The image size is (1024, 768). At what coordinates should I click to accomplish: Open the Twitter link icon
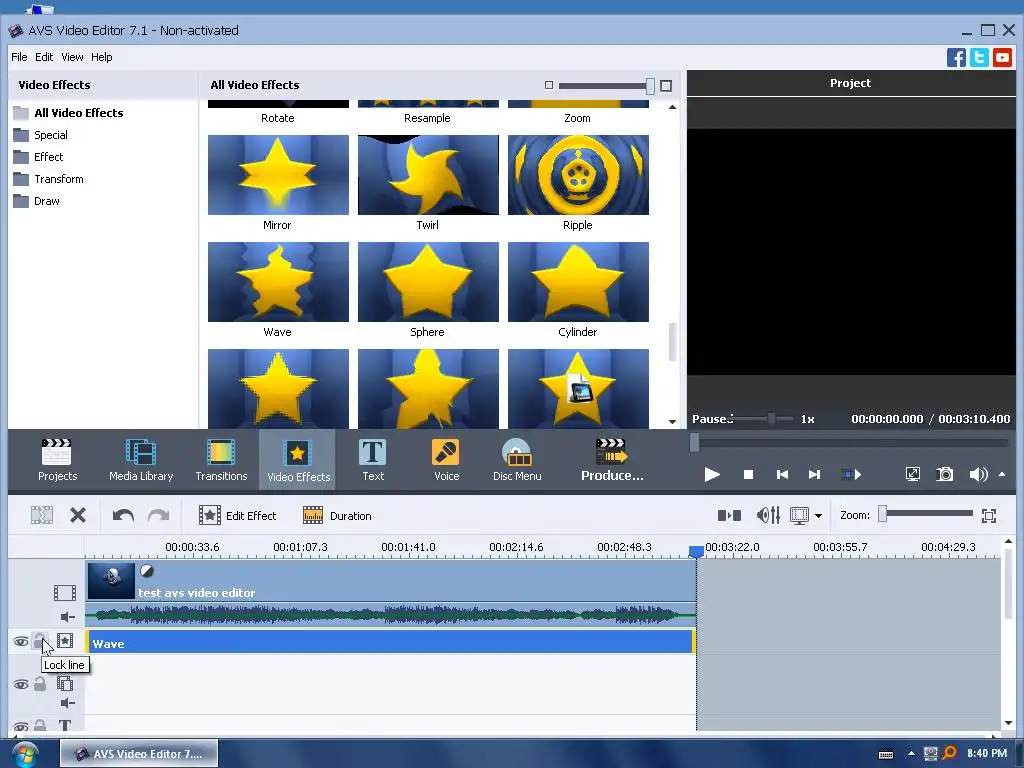[x=979, y=57]
